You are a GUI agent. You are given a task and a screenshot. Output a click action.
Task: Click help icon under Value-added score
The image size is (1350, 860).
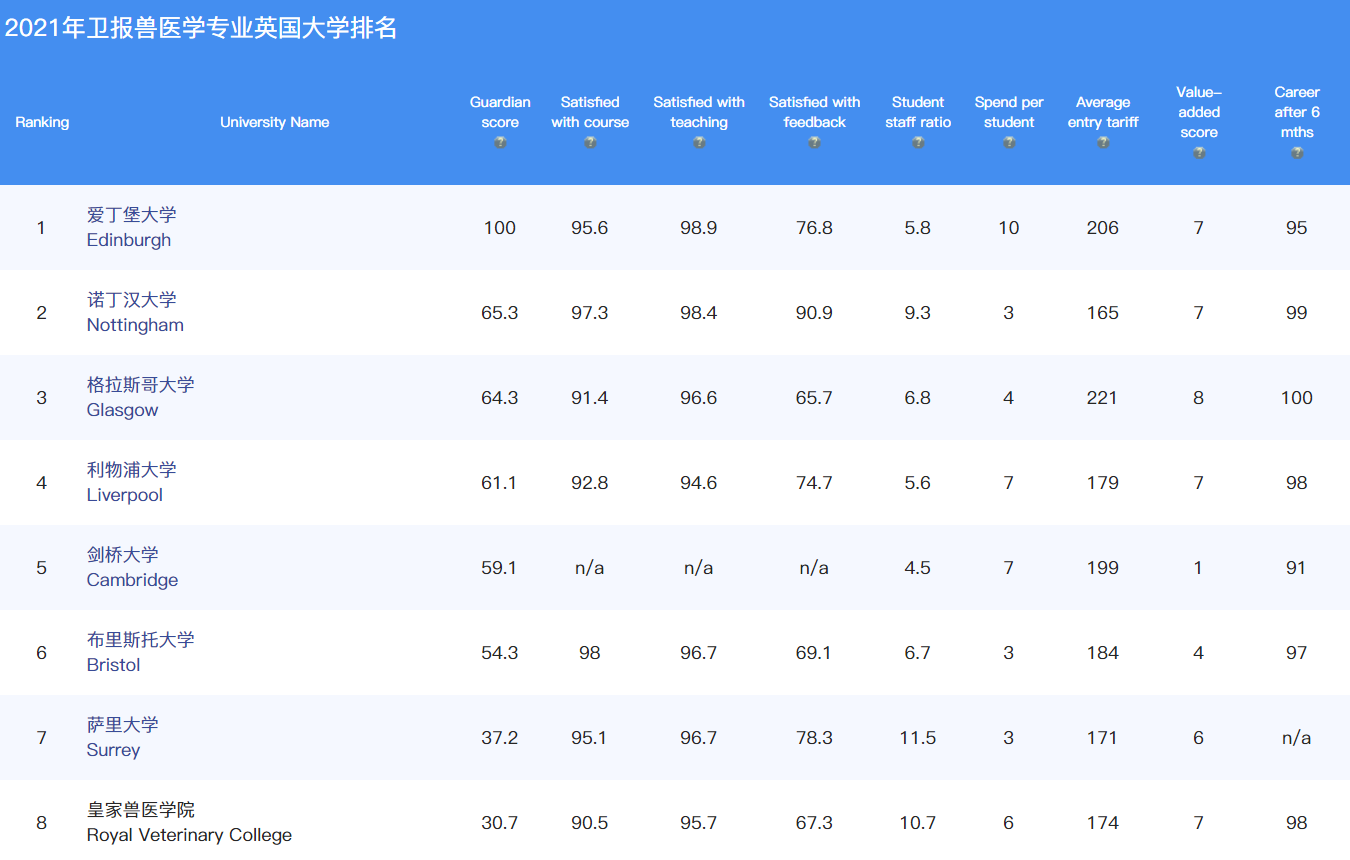tap(1199, 153)
